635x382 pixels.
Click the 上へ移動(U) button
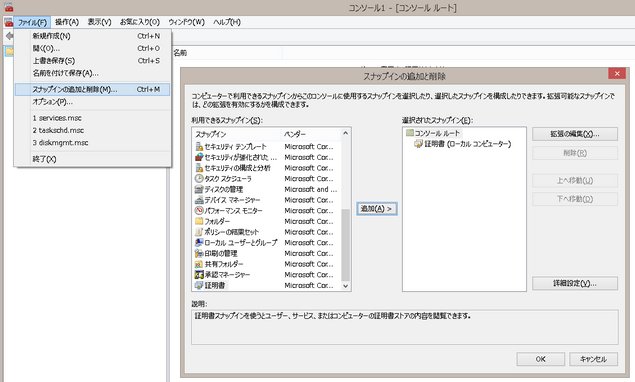click(x=575, y=181)
